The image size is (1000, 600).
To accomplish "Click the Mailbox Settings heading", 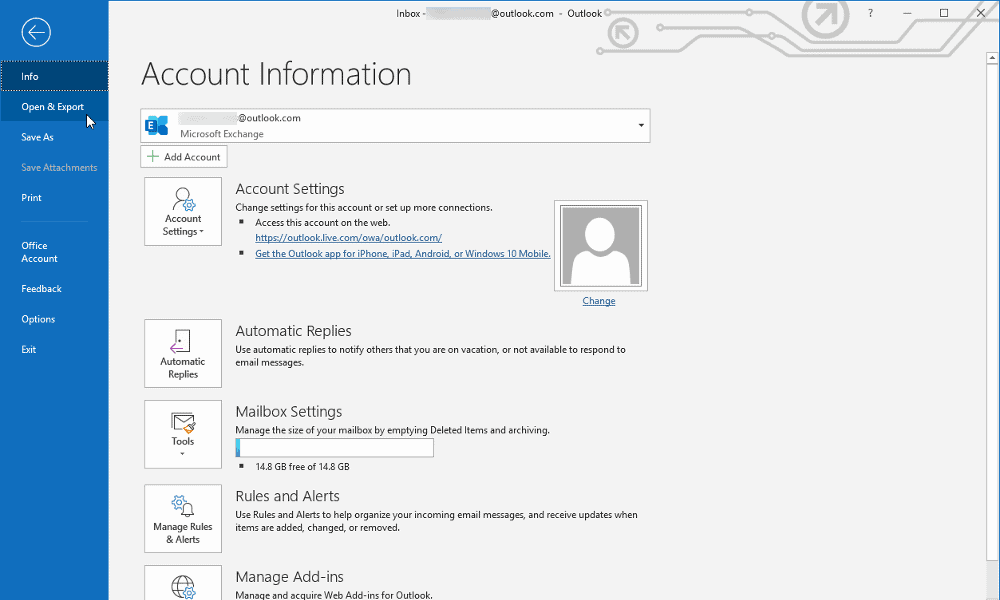I will click(289, 412).
